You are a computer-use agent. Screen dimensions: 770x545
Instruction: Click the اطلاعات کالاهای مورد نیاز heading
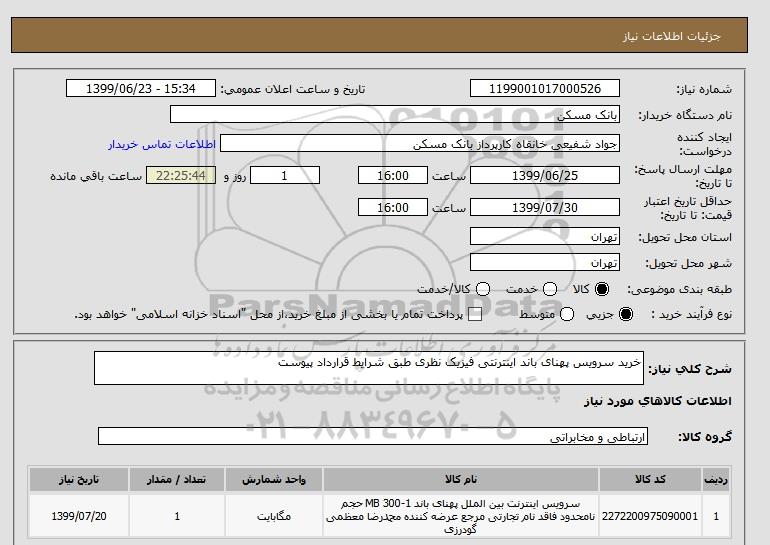658,401
